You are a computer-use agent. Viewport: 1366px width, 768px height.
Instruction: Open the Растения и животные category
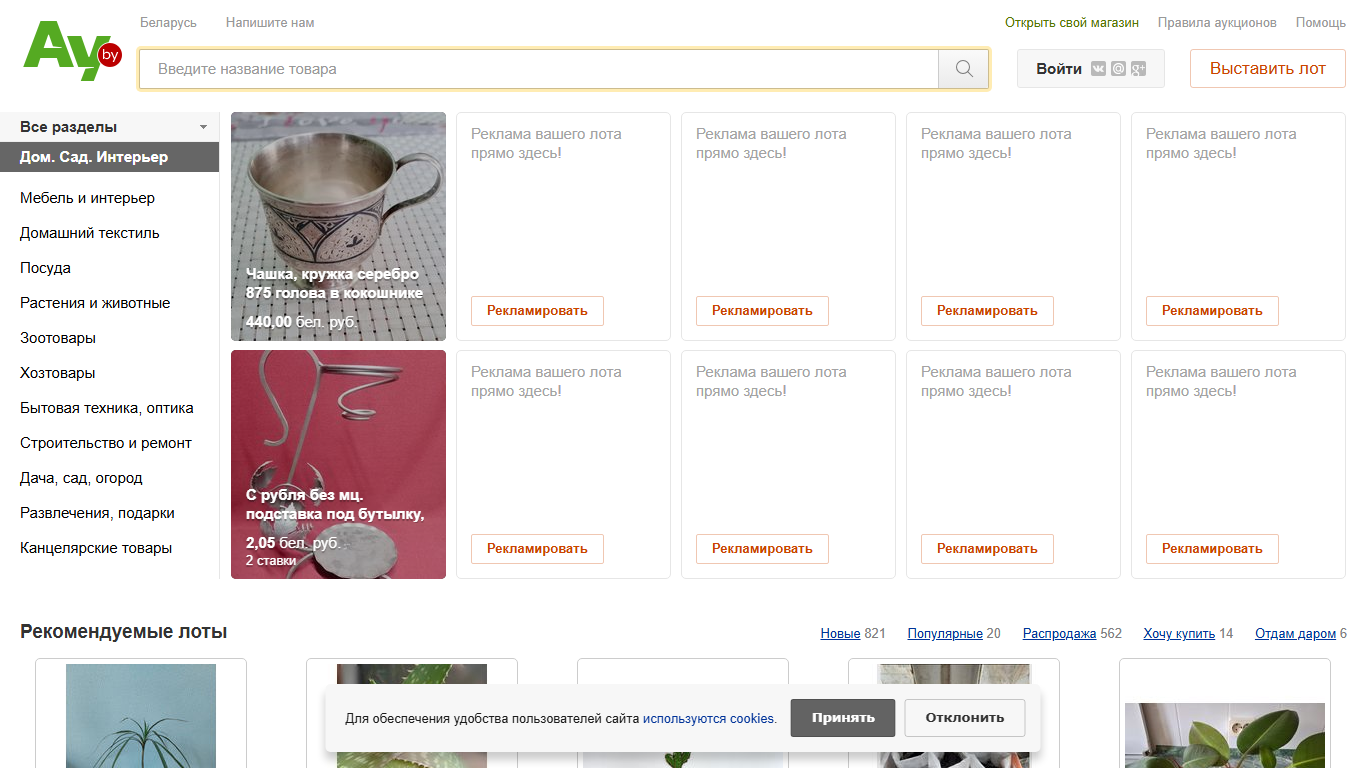click(95, 303)
